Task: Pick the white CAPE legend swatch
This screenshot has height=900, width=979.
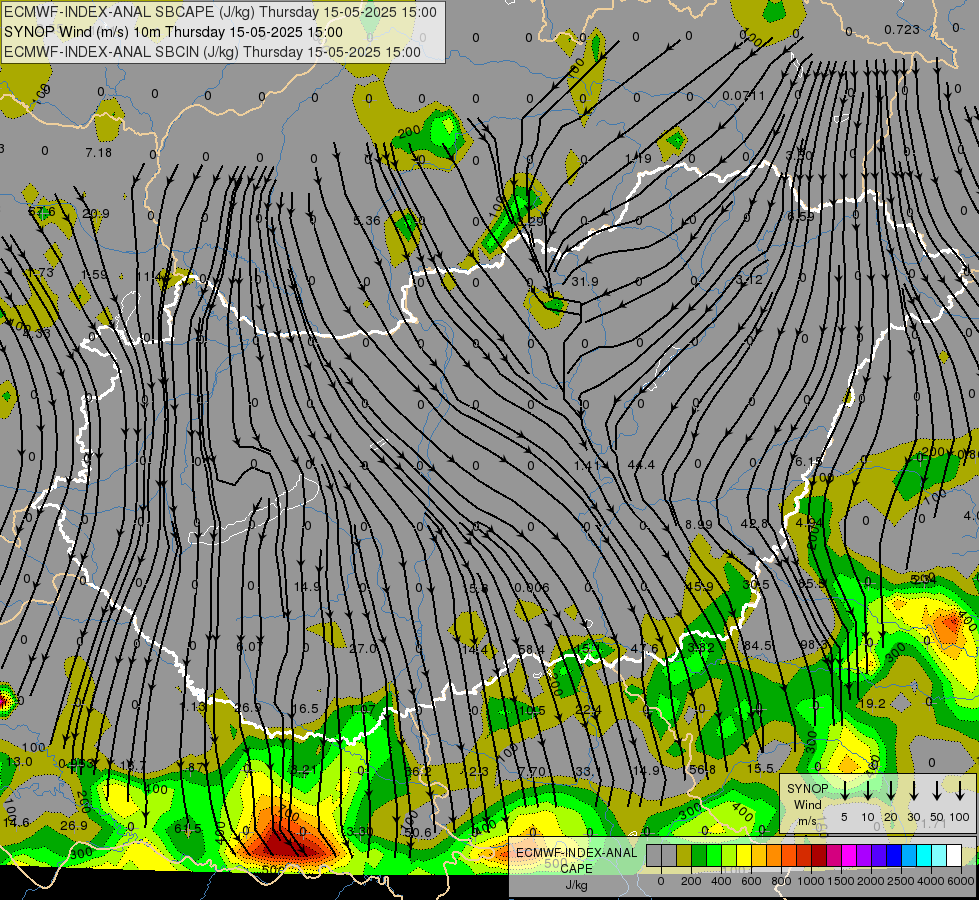Action: click(x=954, y=855)
